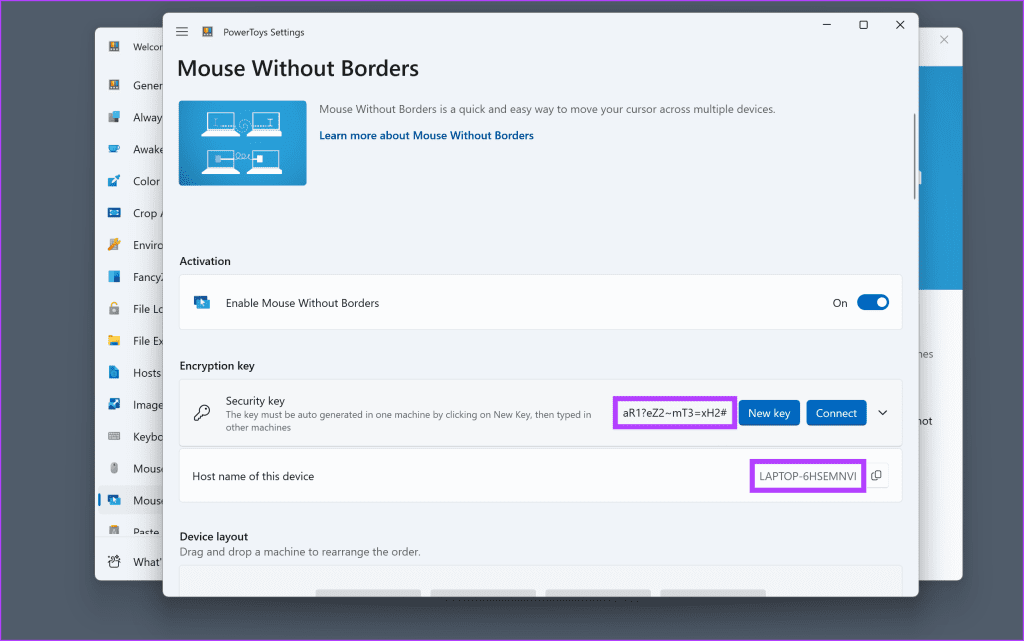The height and width of the screenshot is (641, 1024).
Task: Select the File Explorer add-ons icon
Action: (114, 340)
